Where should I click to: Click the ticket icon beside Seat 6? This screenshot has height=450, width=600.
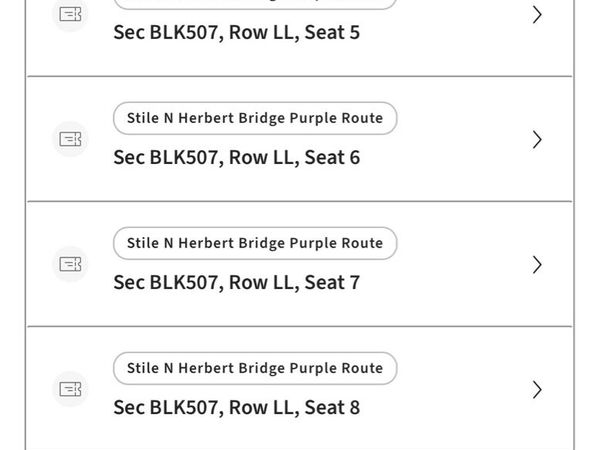click(x=70, y=139)
